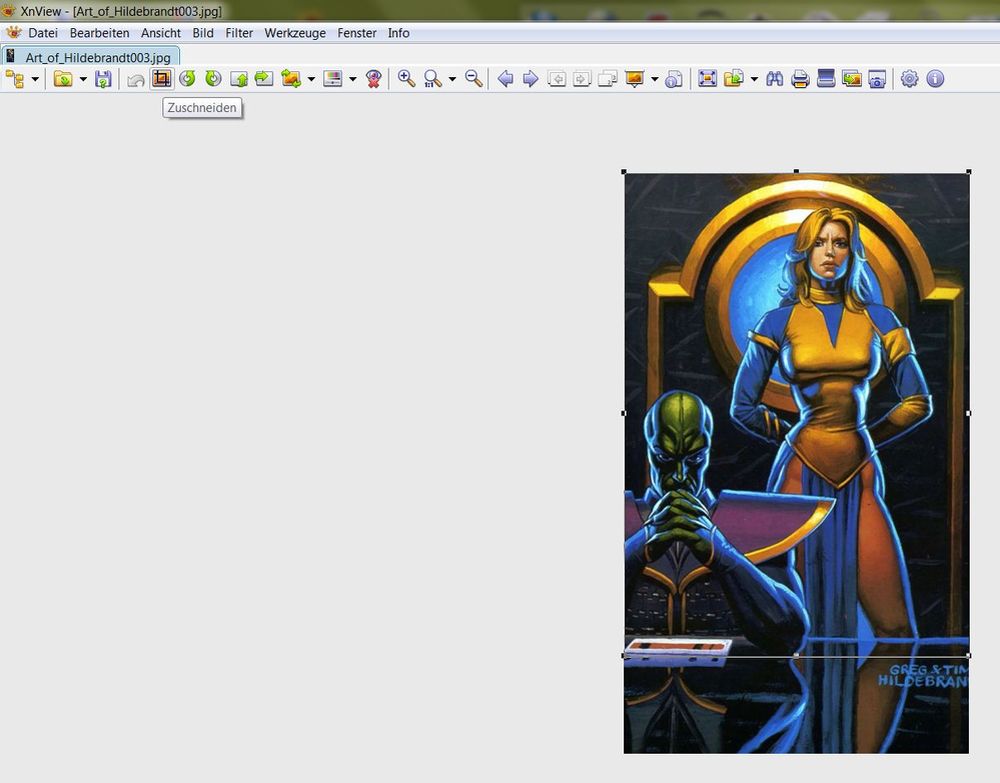Viewport: 1000px width, 783px height.
Task: Expand the browser icon dropdown arrow
Action: pyautogui.click(x=35, y=79)
